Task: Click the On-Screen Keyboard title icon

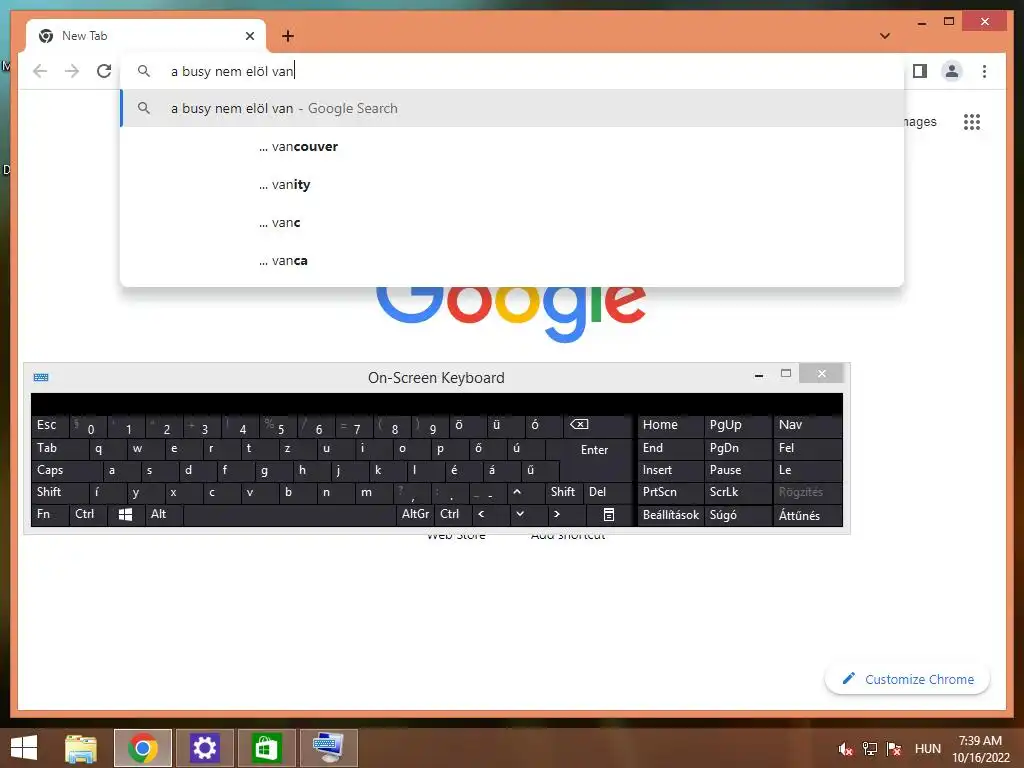Action: point(41,377)
